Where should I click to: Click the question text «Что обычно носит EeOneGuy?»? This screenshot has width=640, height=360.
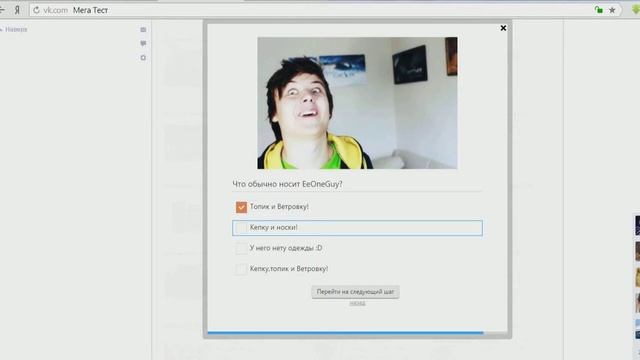click(287, 184)
